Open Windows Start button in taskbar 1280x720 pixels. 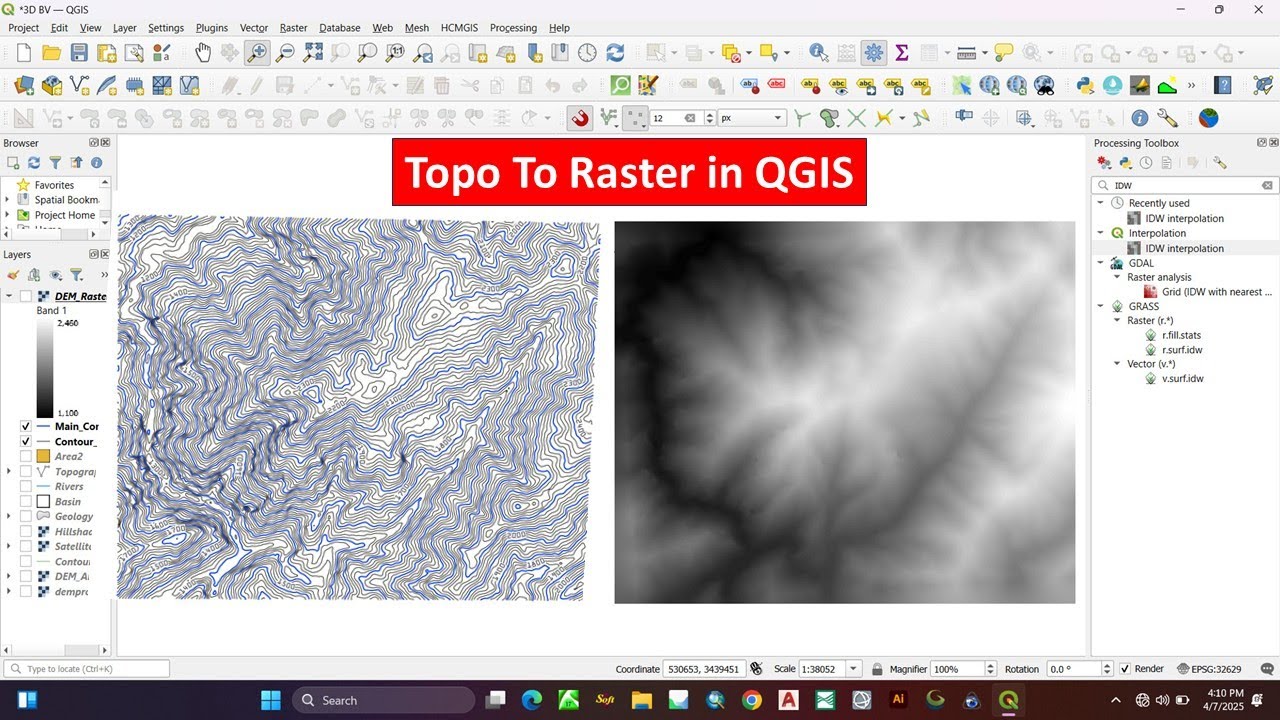click(x=271, y=700)
